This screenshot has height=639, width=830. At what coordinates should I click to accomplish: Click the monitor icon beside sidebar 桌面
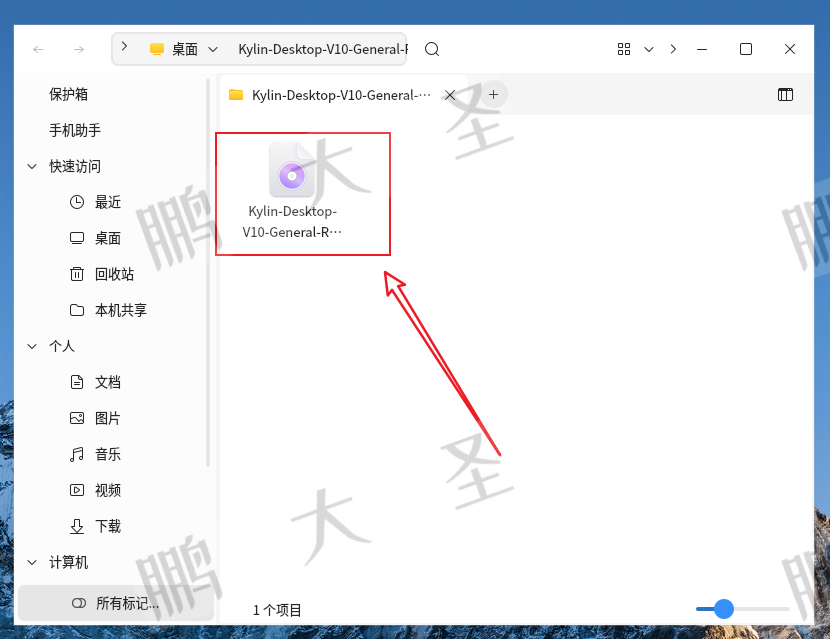click(x=77, y=238)
